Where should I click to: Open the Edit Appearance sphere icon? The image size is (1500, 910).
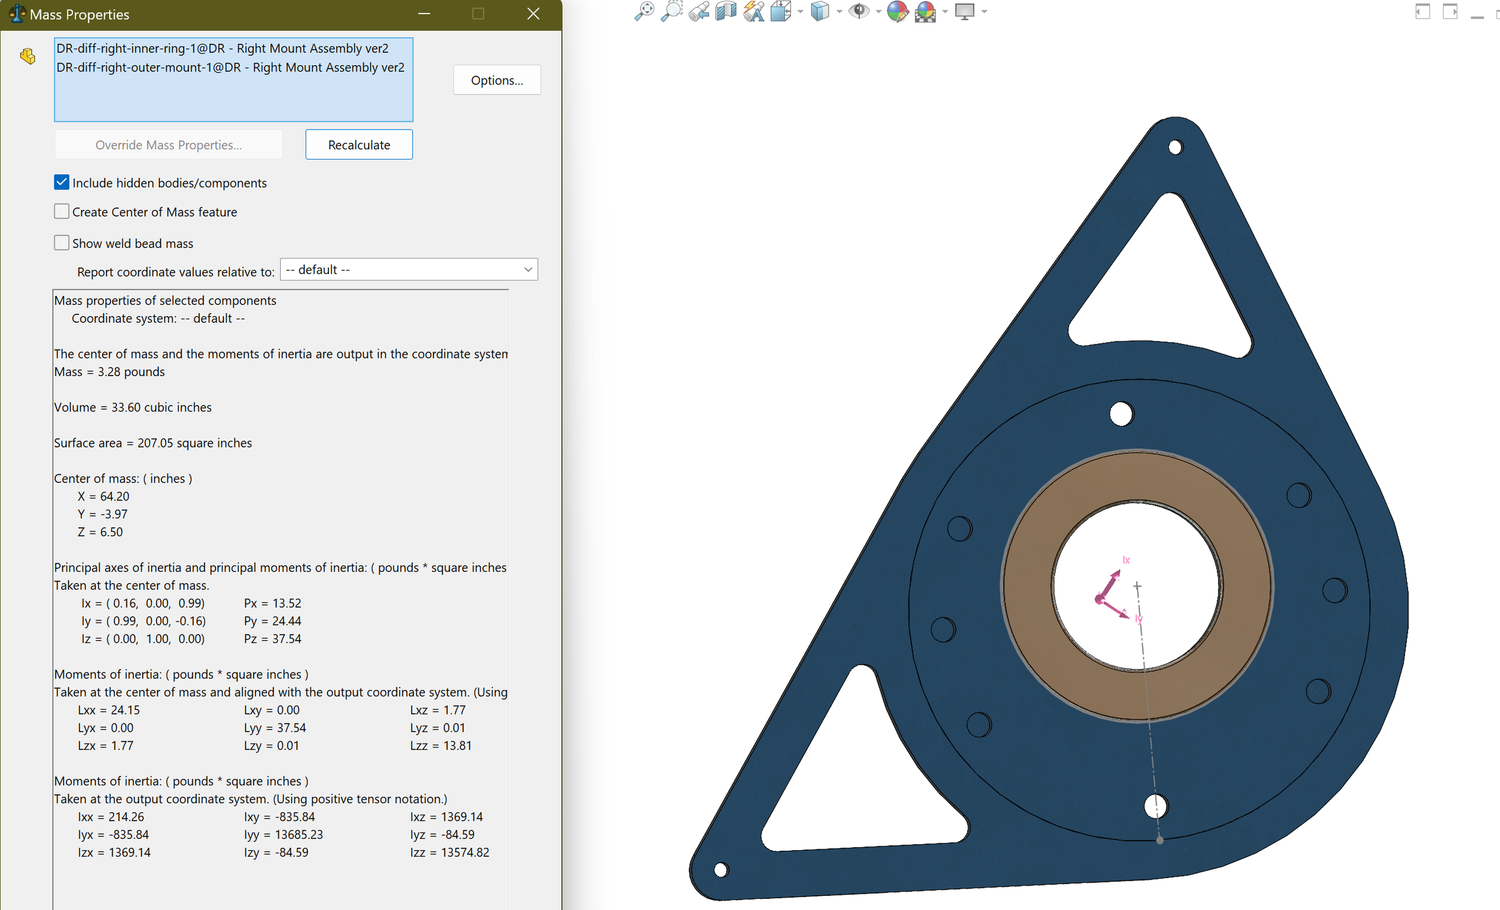tap(895, 12)
